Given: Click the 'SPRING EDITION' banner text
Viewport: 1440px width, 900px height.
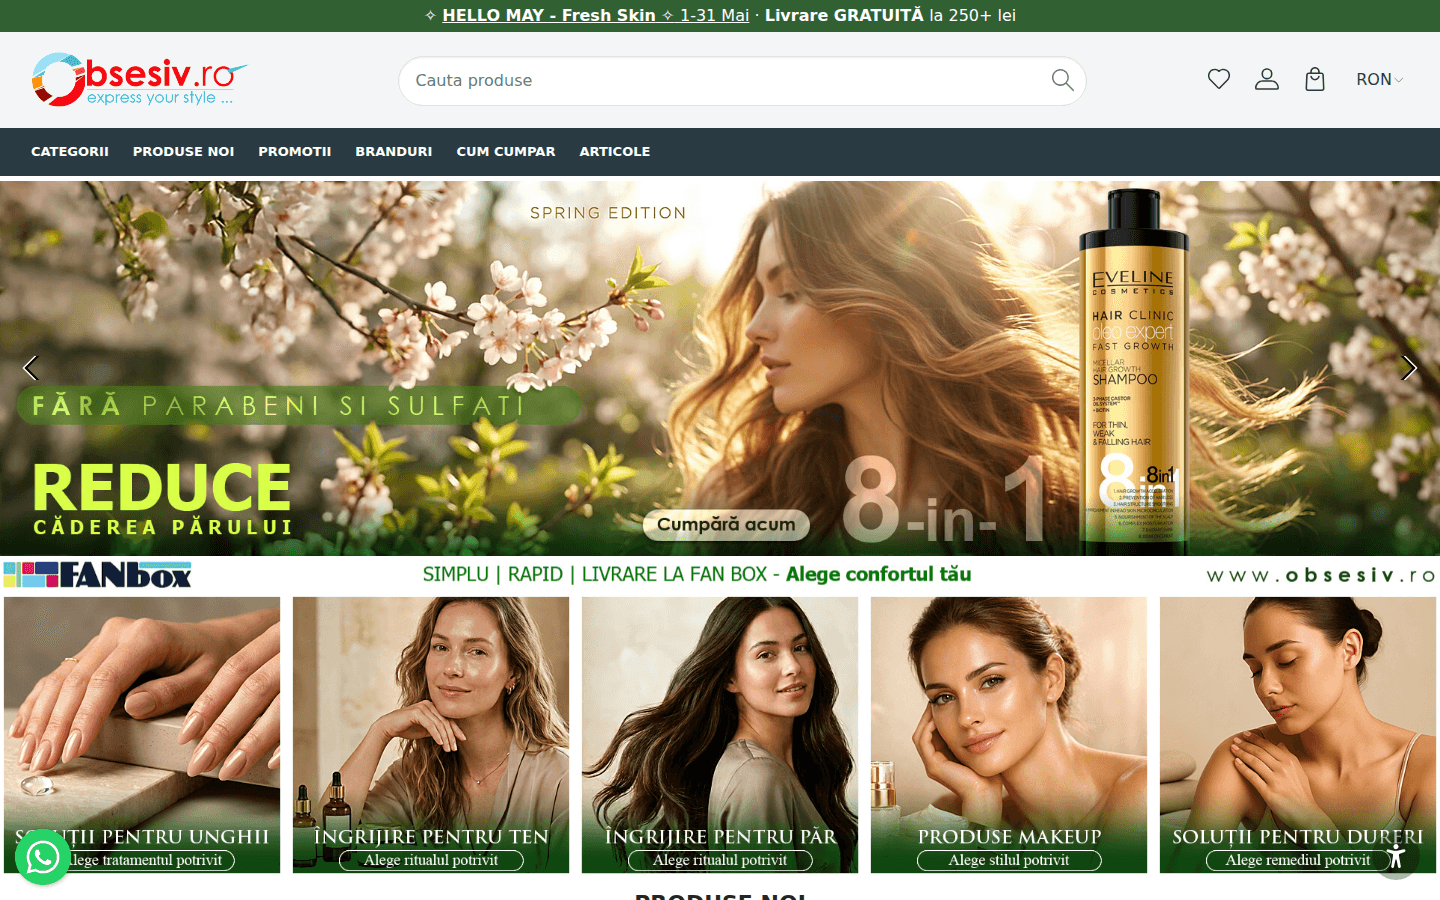Looking at the screenshot, I should click(608, 213).
